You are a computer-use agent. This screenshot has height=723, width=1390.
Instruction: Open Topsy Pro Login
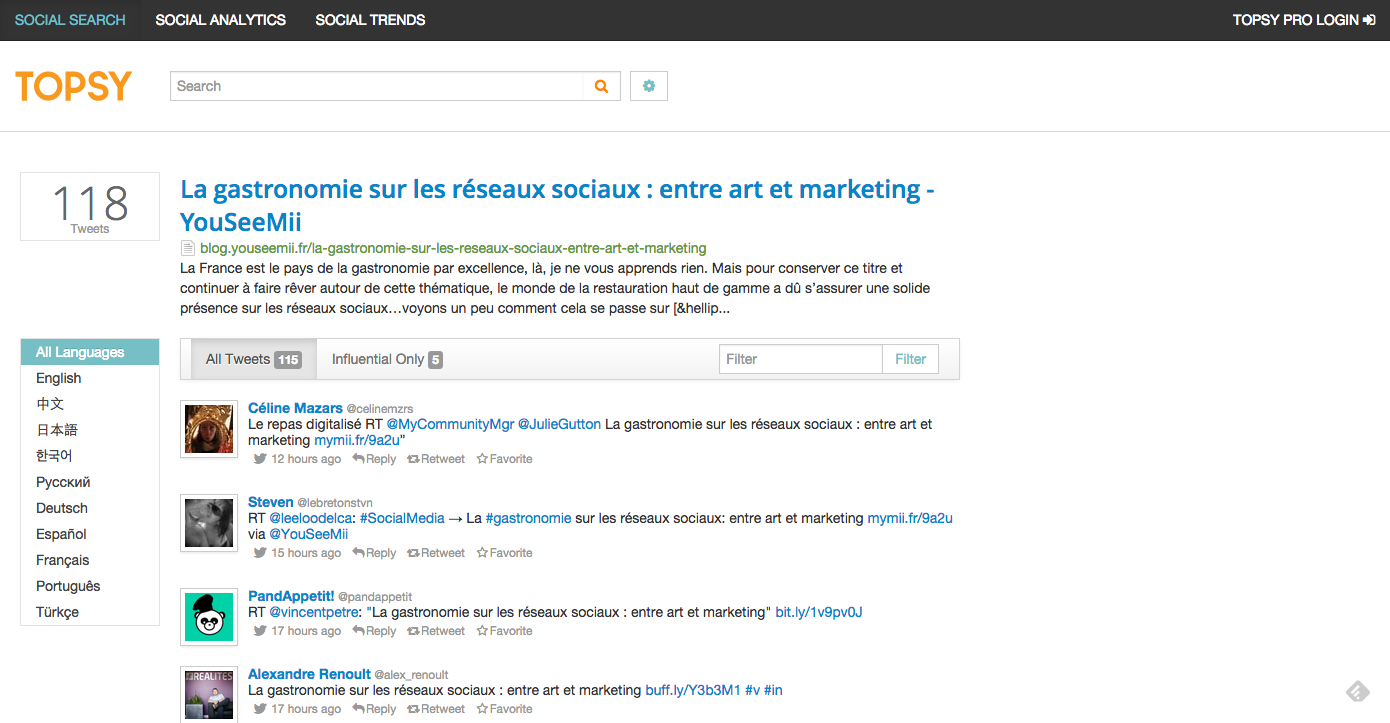click(x=1304, y=20)
